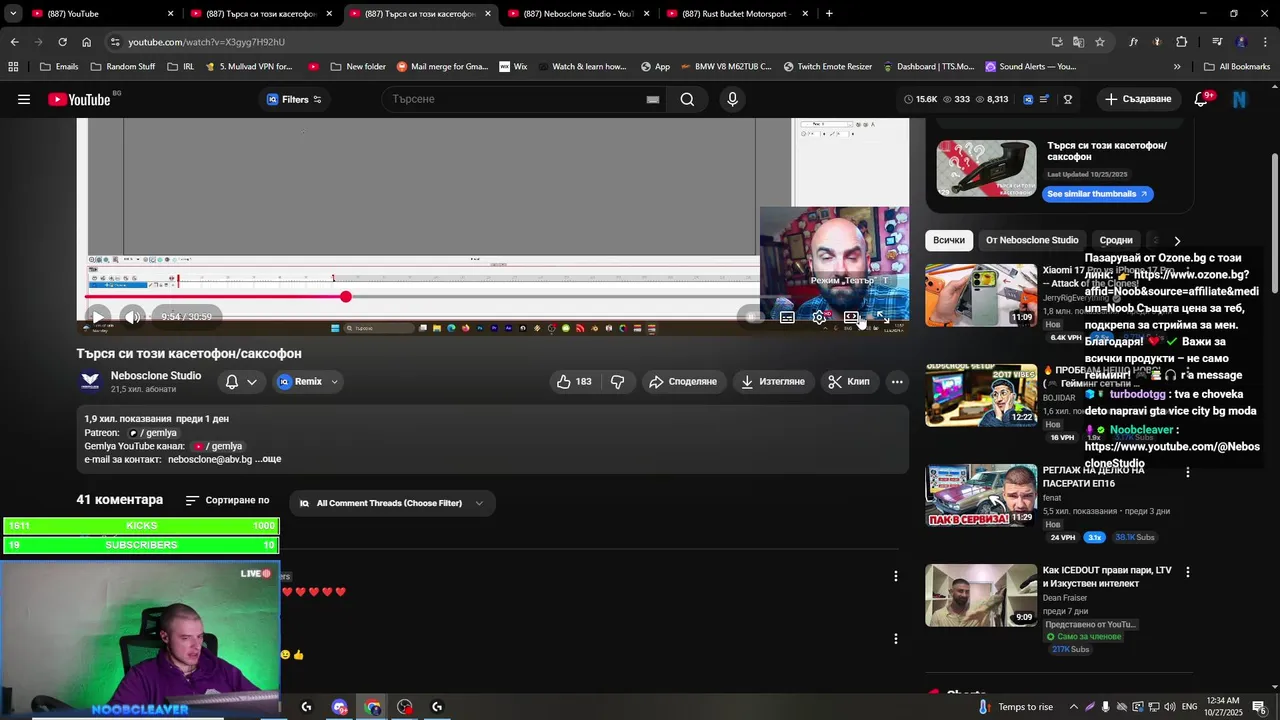Select the Всички filter chip

[949, 240]
